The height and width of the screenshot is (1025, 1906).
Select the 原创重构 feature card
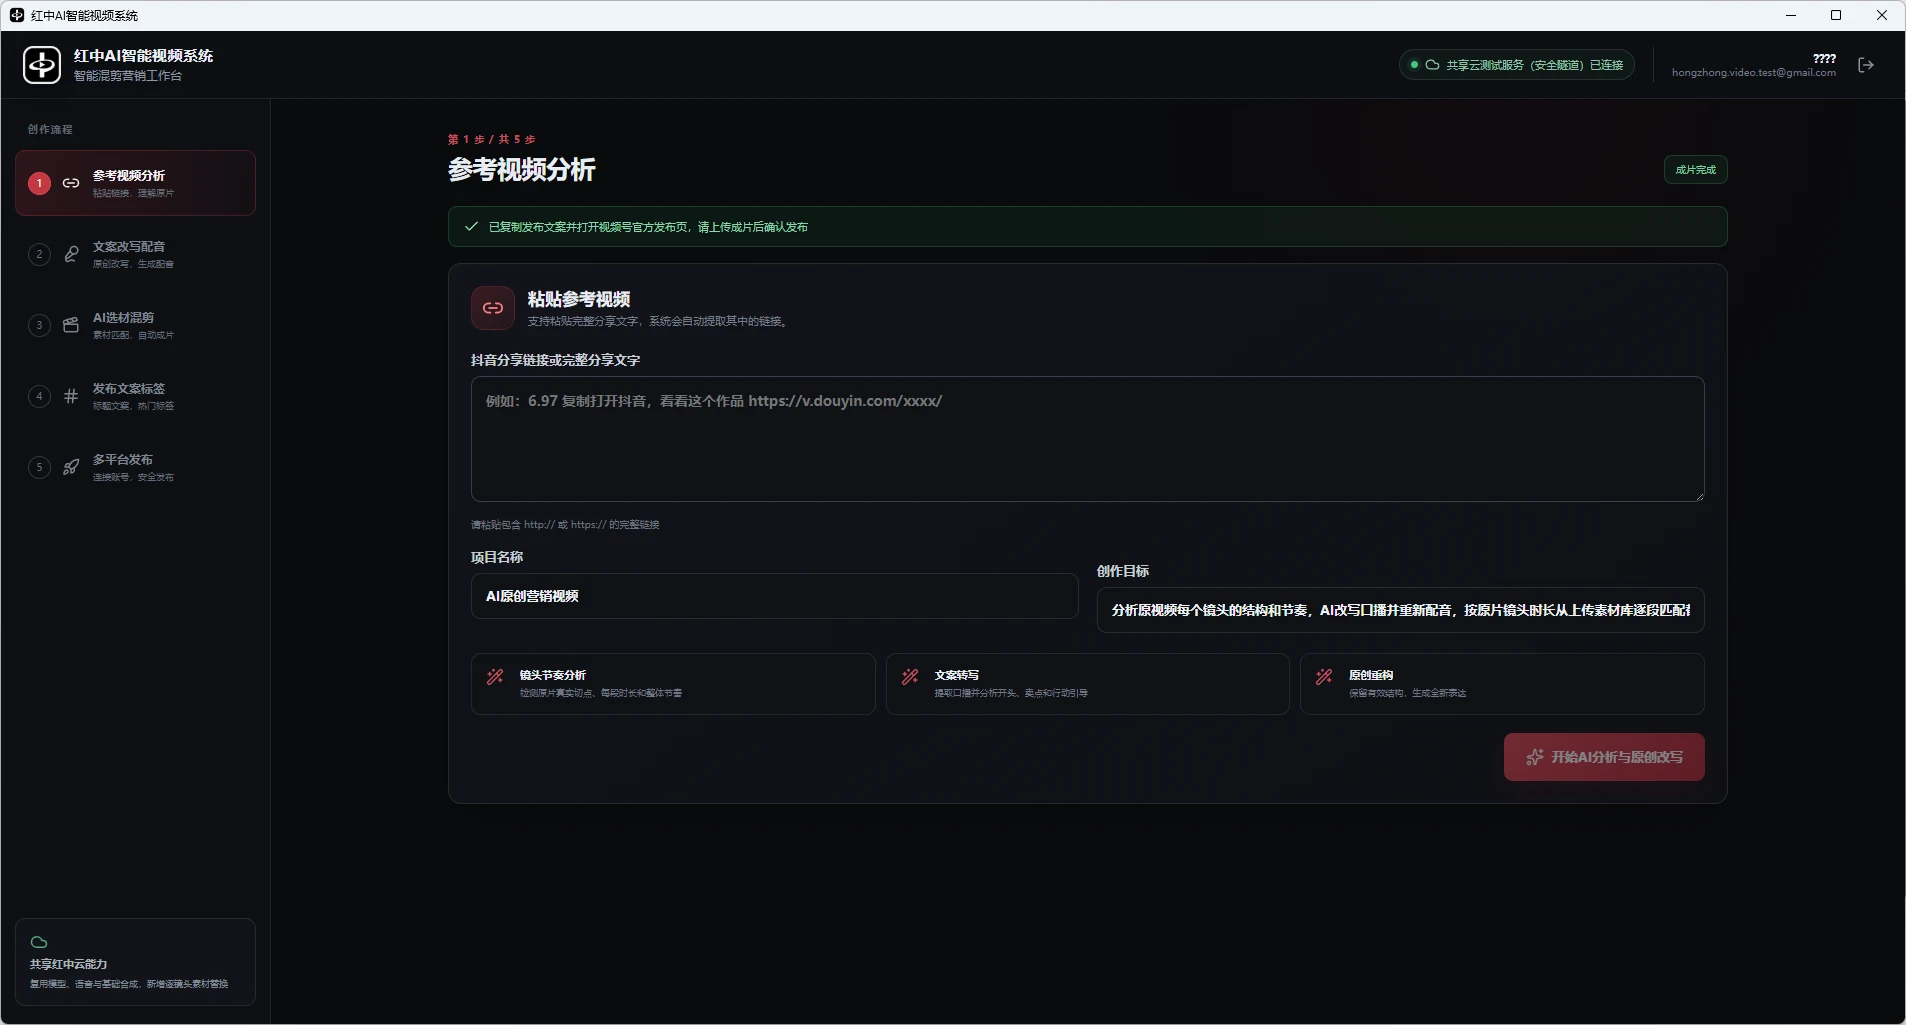(x=1502, y=684)
